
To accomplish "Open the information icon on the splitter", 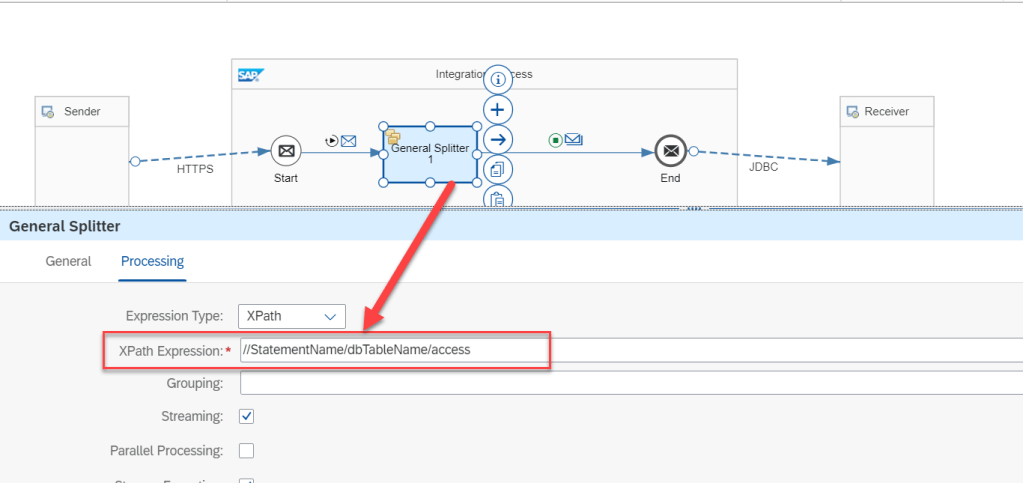I will pos(498,80).
